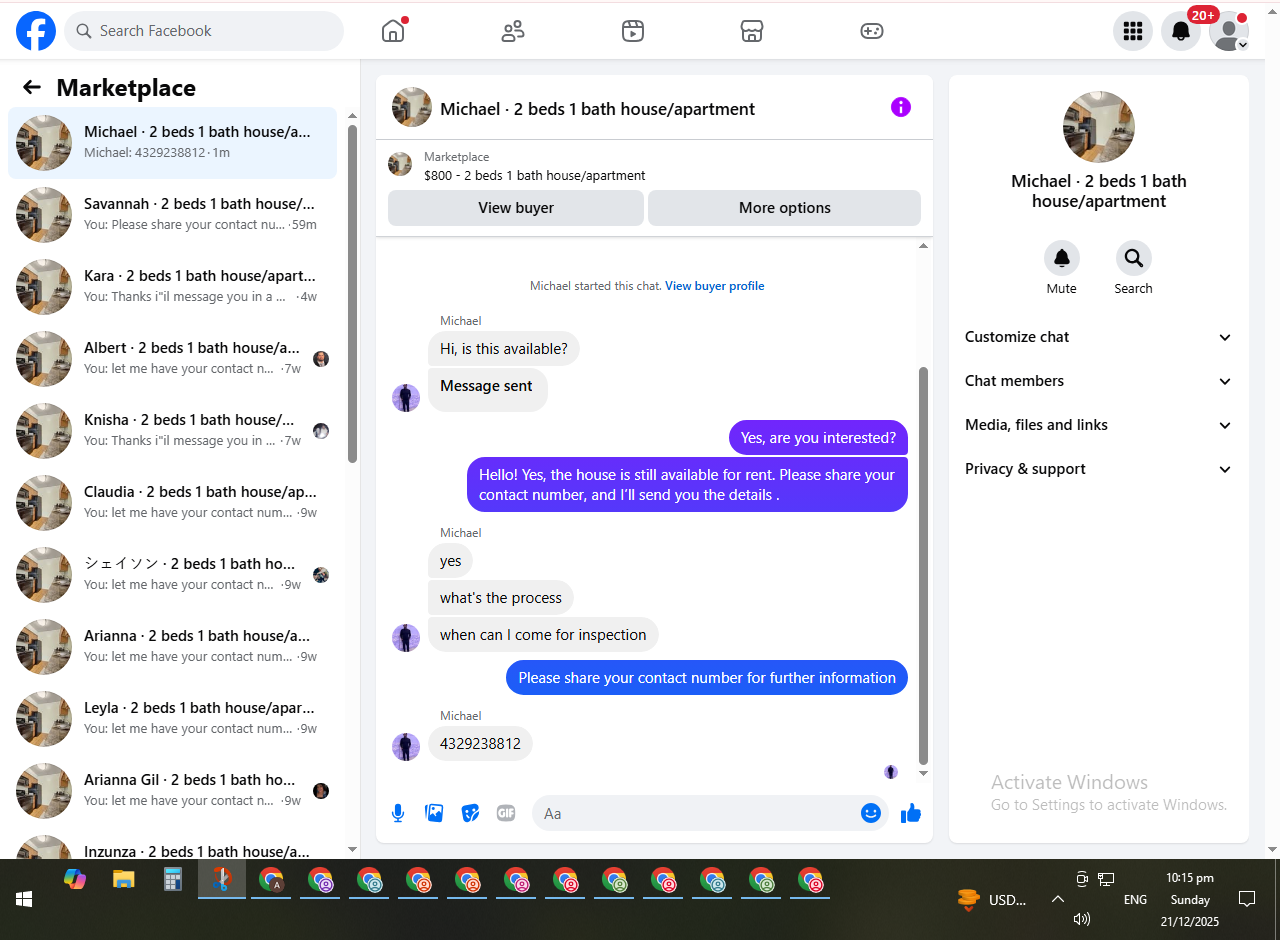This screenshot has height=940, width=1280.
Task: Click the purple conversation information icon
Action: tap(901, 107)
